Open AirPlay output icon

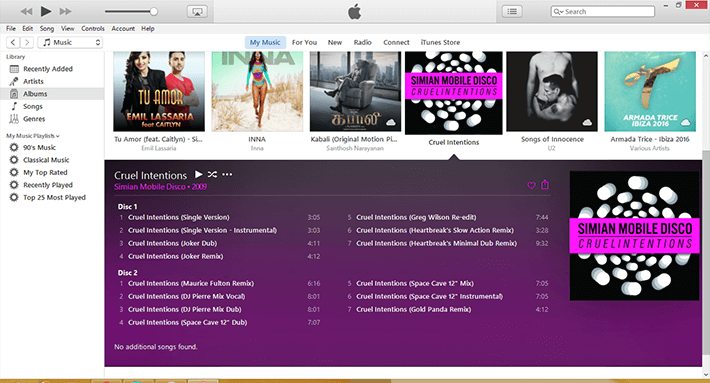[197, 12]
